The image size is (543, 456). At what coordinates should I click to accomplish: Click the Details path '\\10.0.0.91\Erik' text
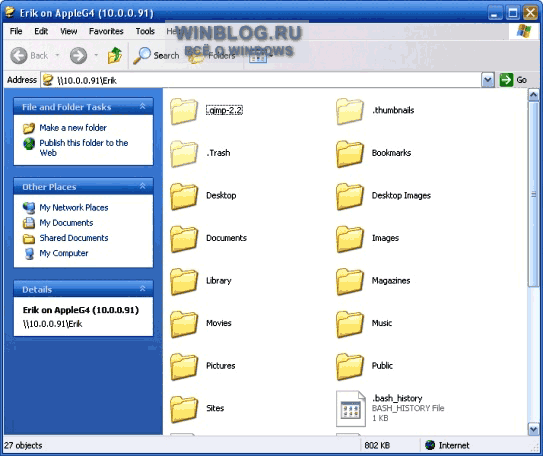(x=53, y=324)
